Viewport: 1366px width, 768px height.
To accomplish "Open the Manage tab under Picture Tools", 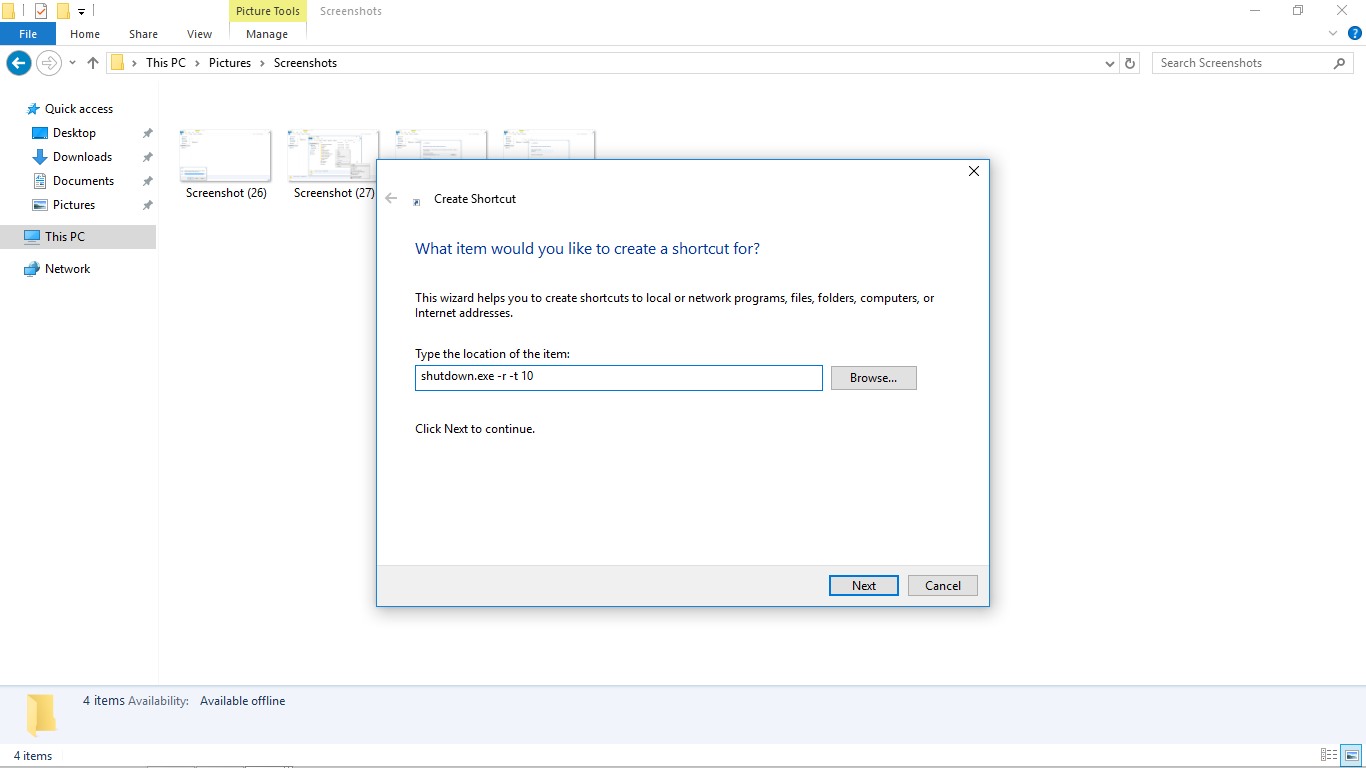I will [x=267, y=34].
